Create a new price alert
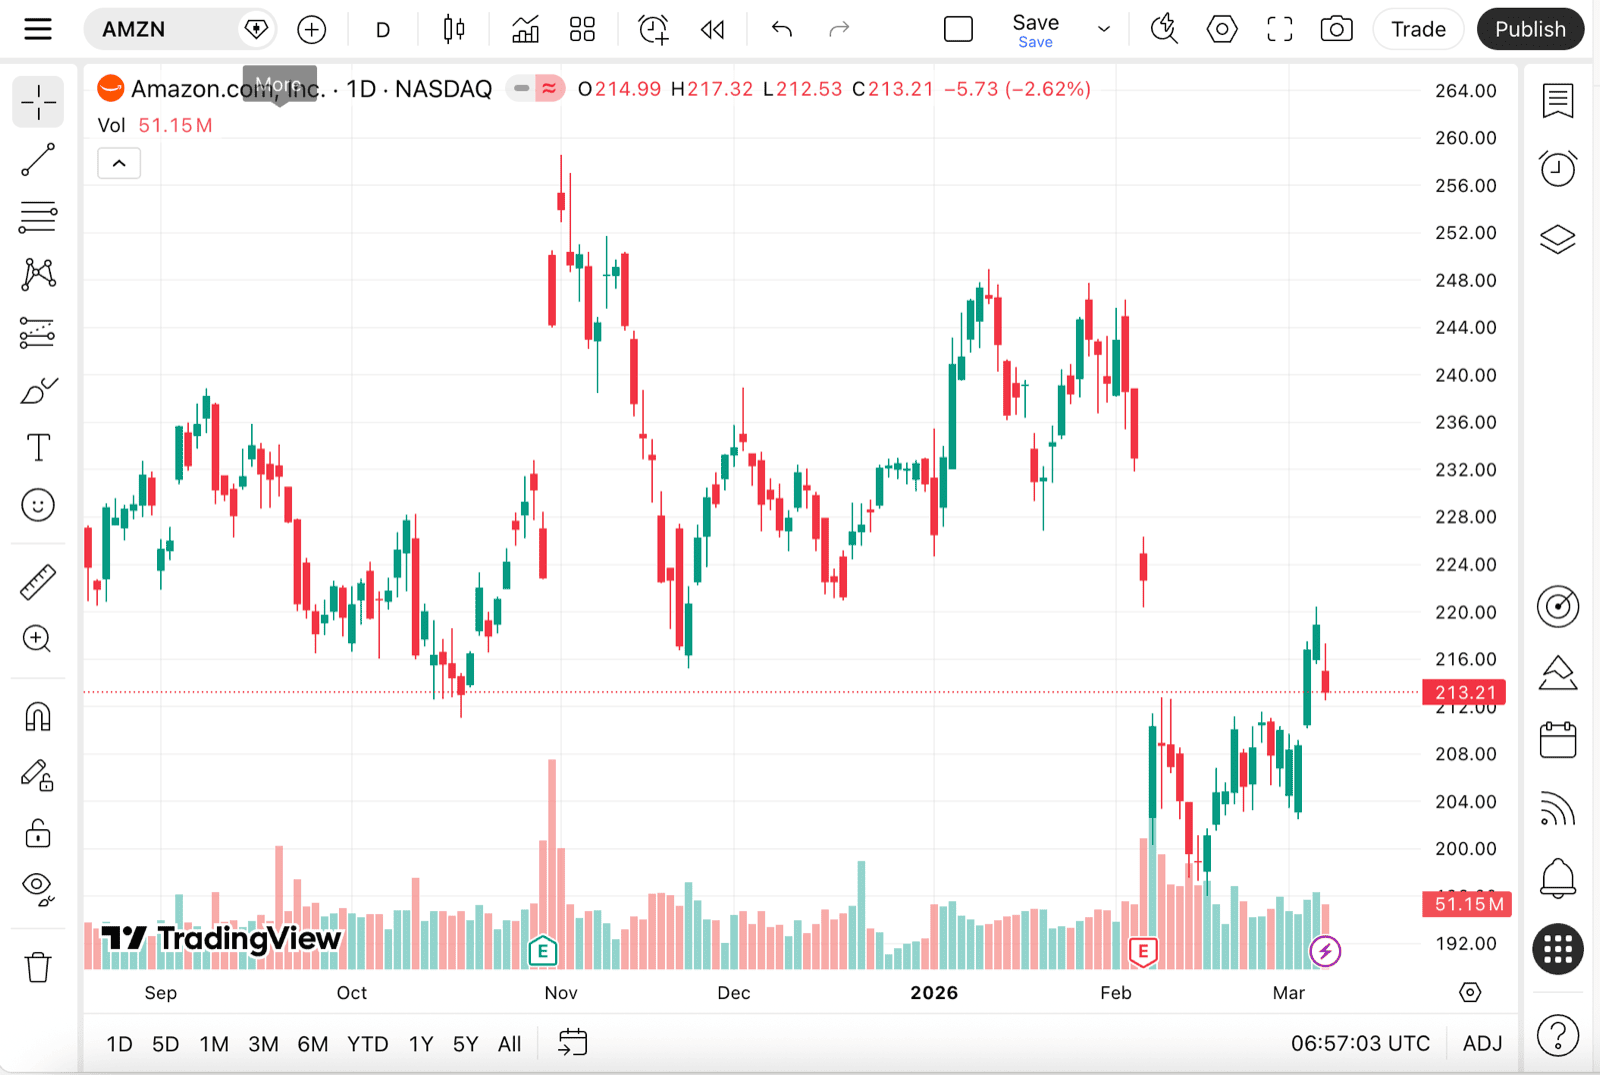Image resolution: width=1600 pixels, height=1075 pixels. click(653, 29)
